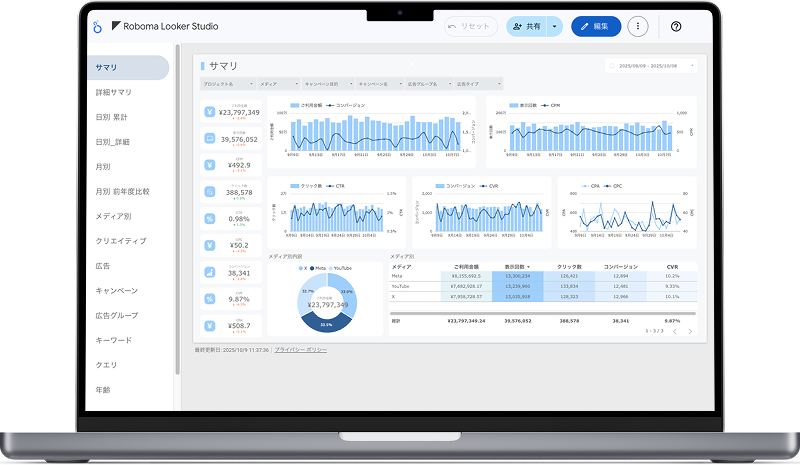
Task: Click the 編集 edit button
Action: click(x=596, y=27)
